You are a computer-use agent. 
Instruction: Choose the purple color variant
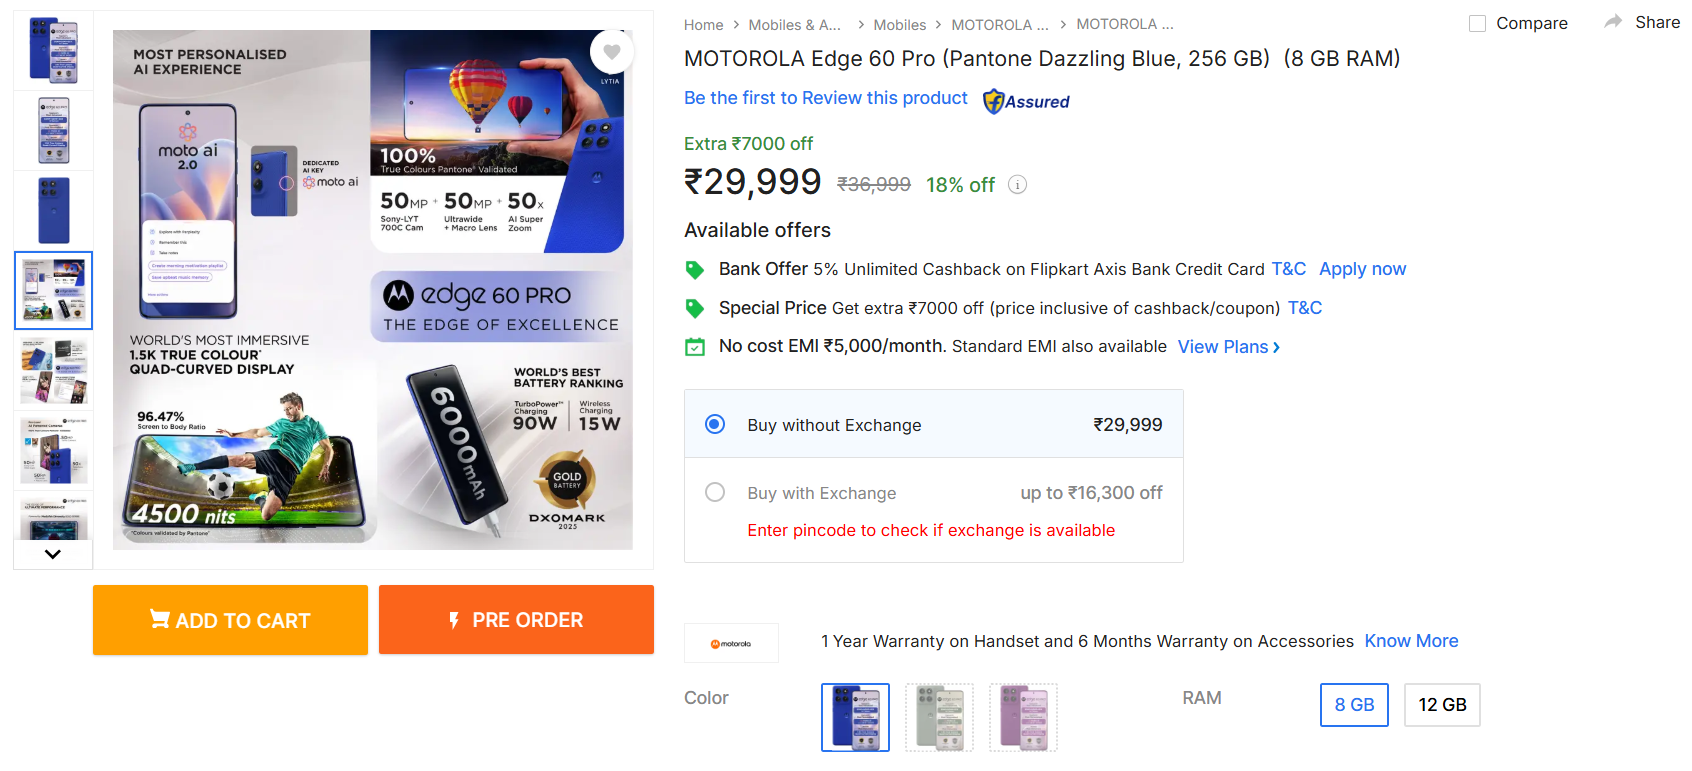[1023, 717]
